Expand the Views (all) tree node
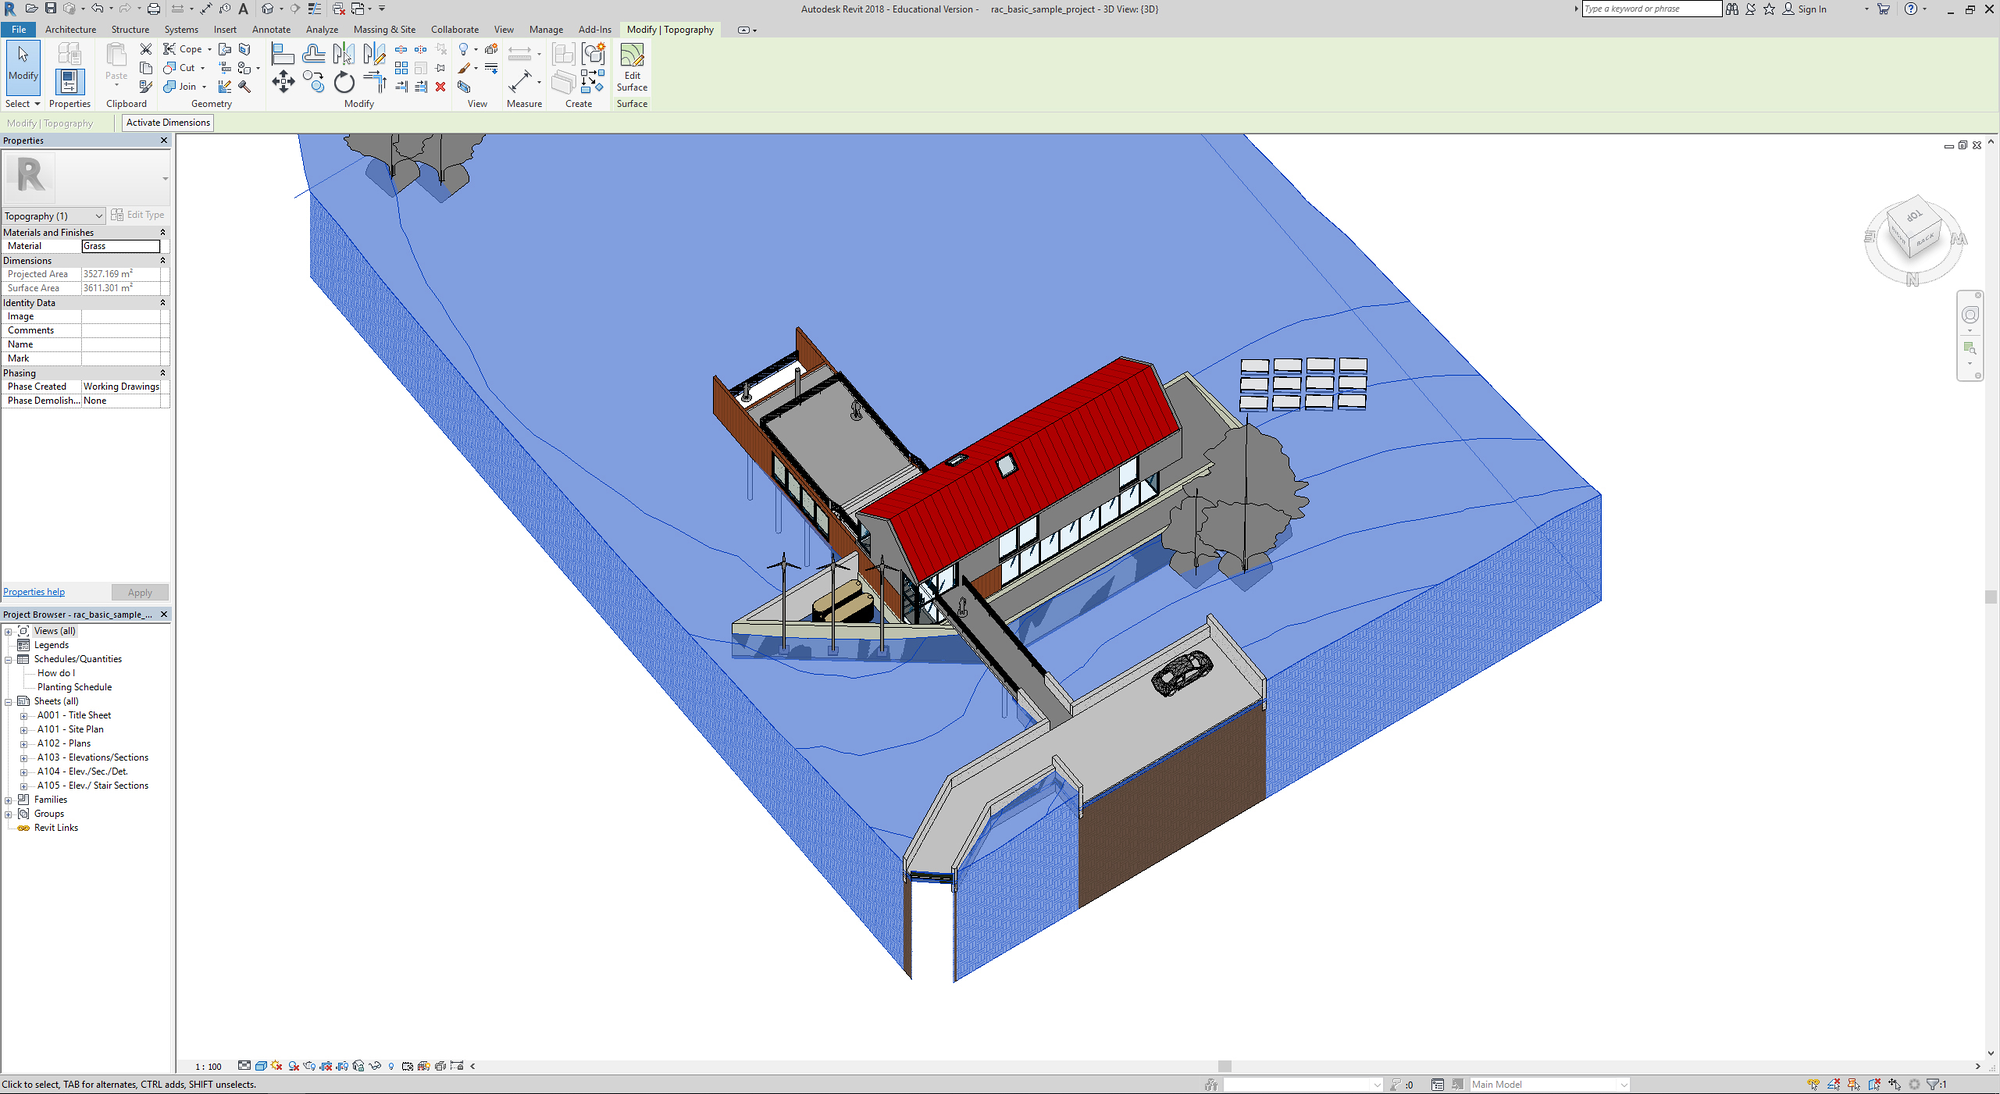 [8, 631]
